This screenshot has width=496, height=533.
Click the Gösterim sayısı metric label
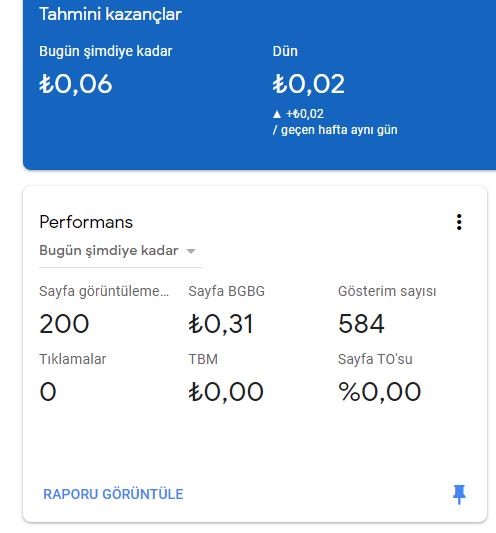coord(387,291)
